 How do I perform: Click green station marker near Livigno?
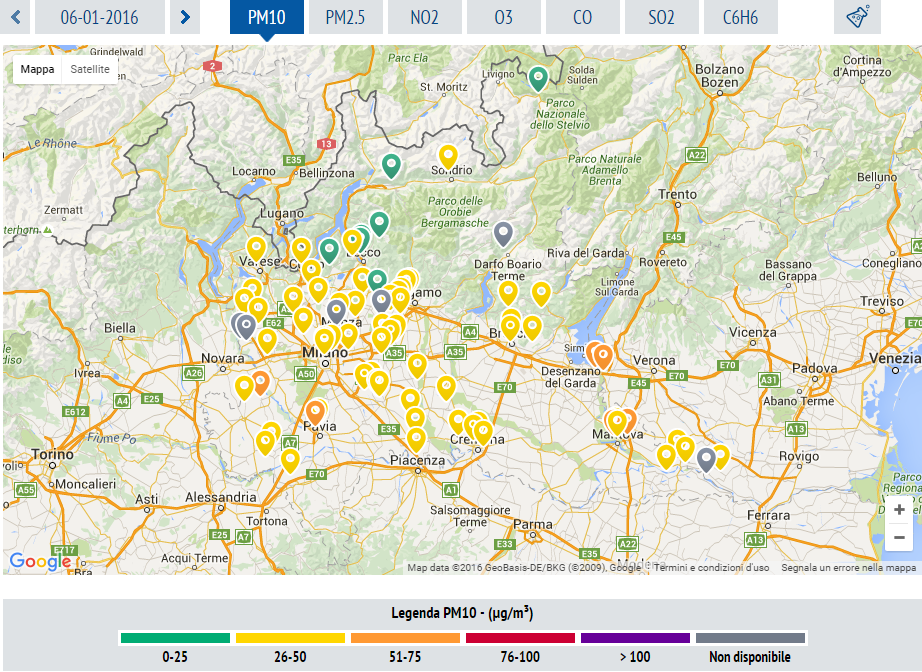[x=538, y=78]
